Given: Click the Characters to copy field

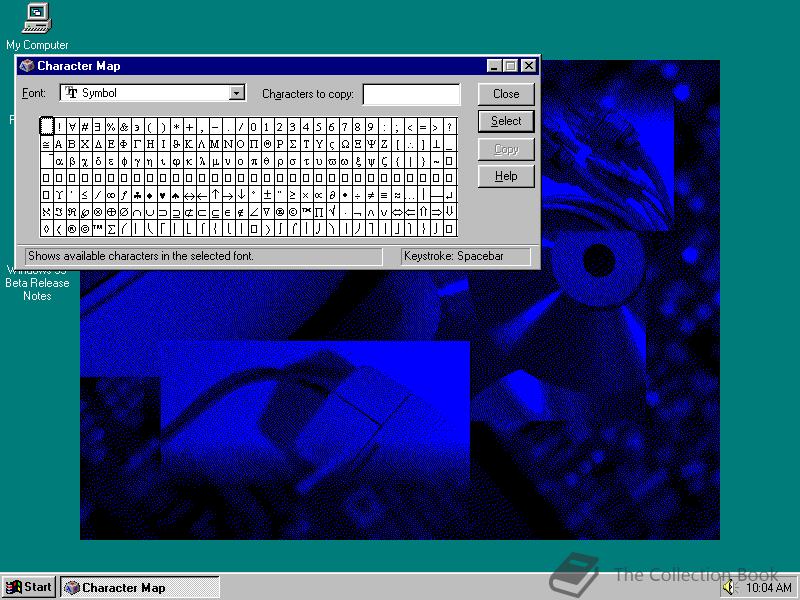Looking at the screenshot, I should coord(411,95).
